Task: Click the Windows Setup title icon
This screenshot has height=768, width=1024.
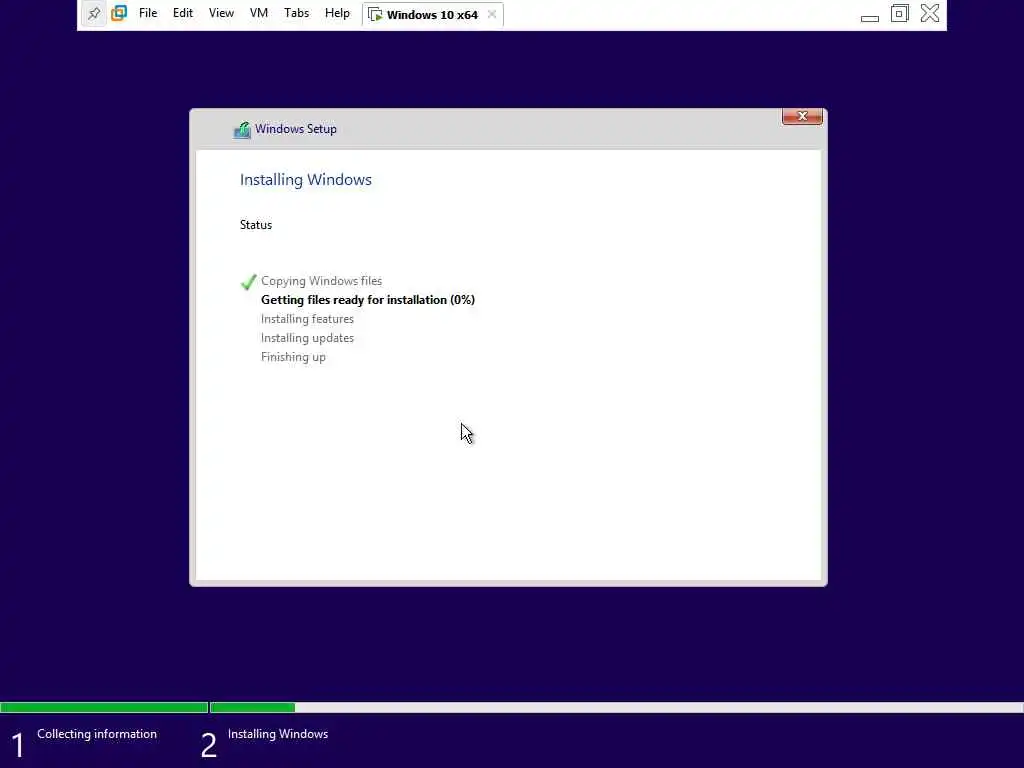Action: 242,130
